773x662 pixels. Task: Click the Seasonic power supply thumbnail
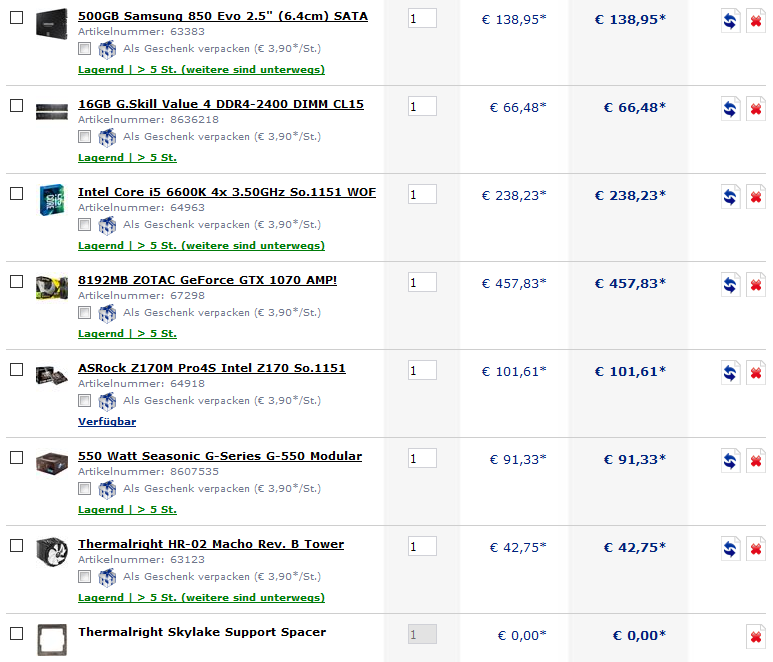[52, 464]
